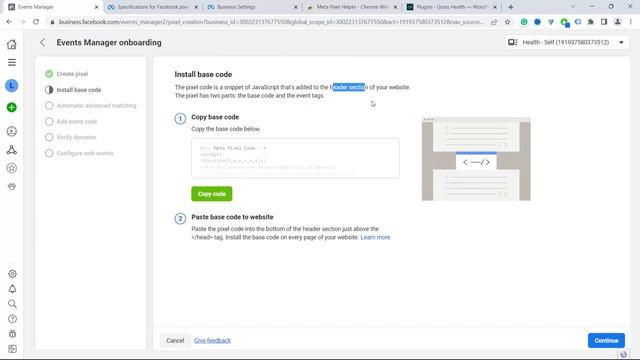Image resolution: width=640 pixels, height=360 pixels.
Task: Open the custom conversions star icon
Action: pos(12,168)
